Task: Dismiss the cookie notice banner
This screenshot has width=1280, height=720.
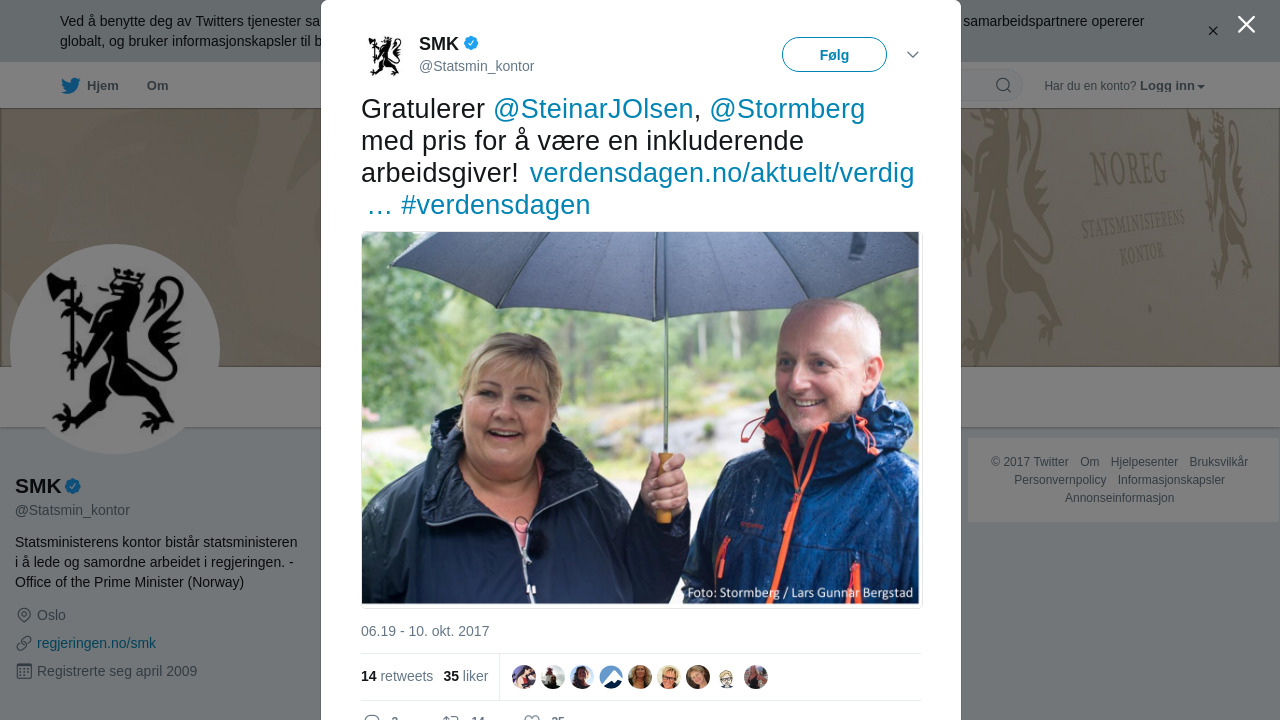Action: pos(1213,31)
